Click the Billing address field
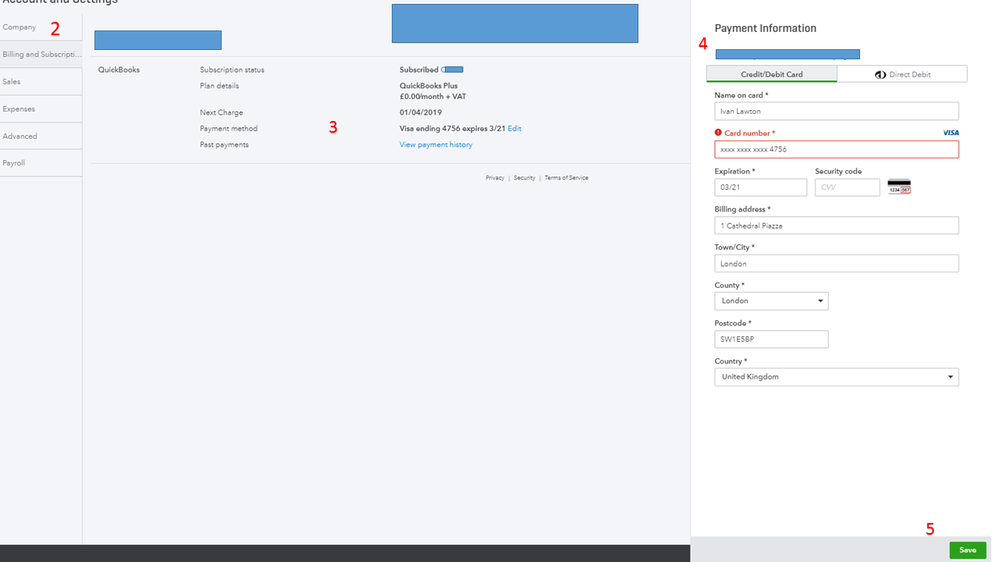Image resolution: width=999 pixels, height=562 pixels. pos(836,226)
